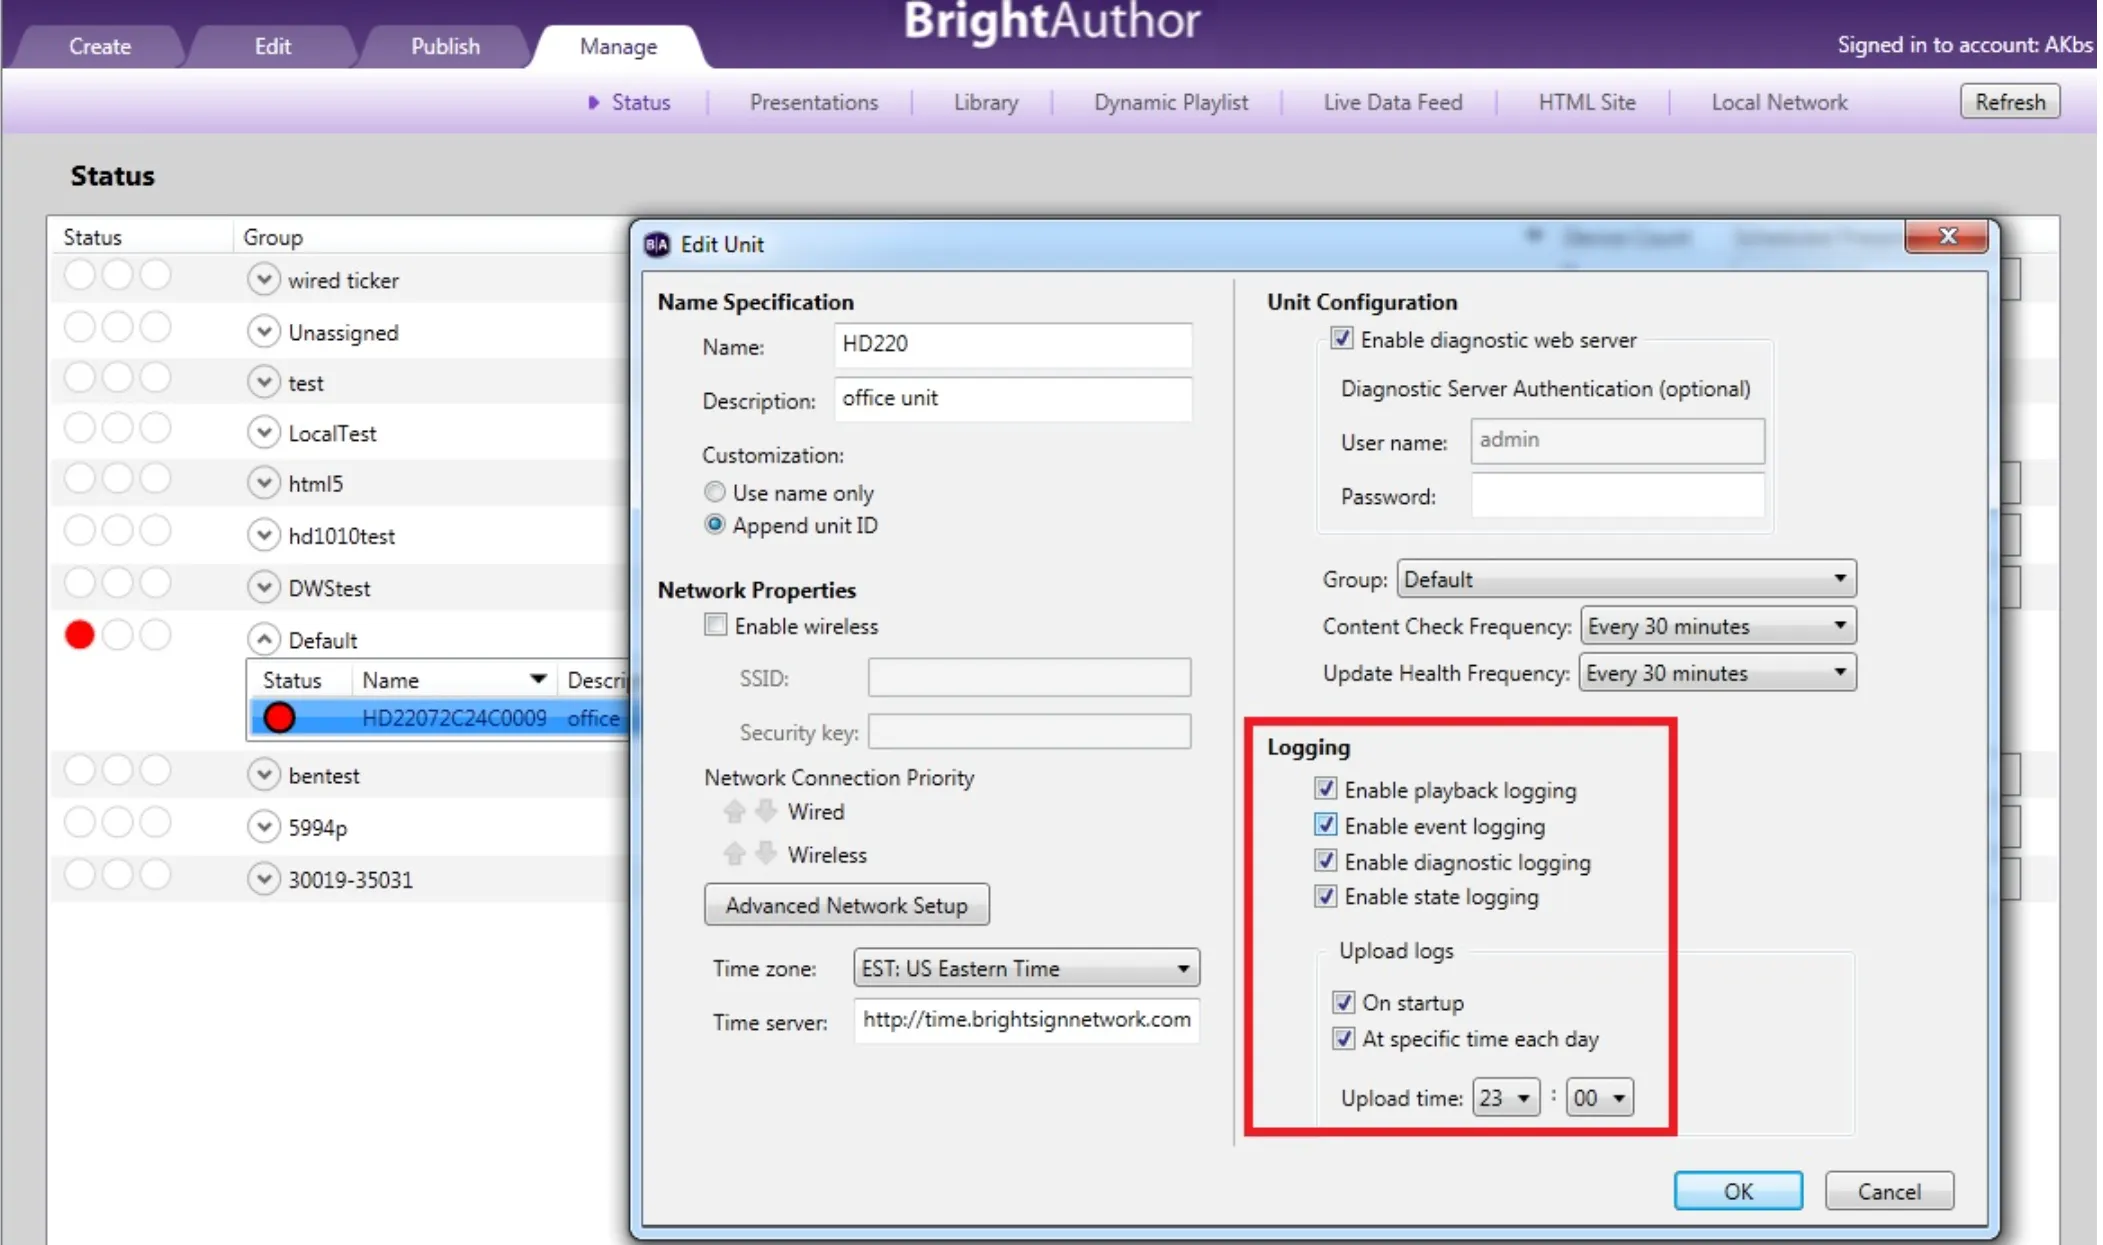Disable event logging checkbox
The height and width of the screenshot is (1245, 2103).
[x=1325, y=825]
